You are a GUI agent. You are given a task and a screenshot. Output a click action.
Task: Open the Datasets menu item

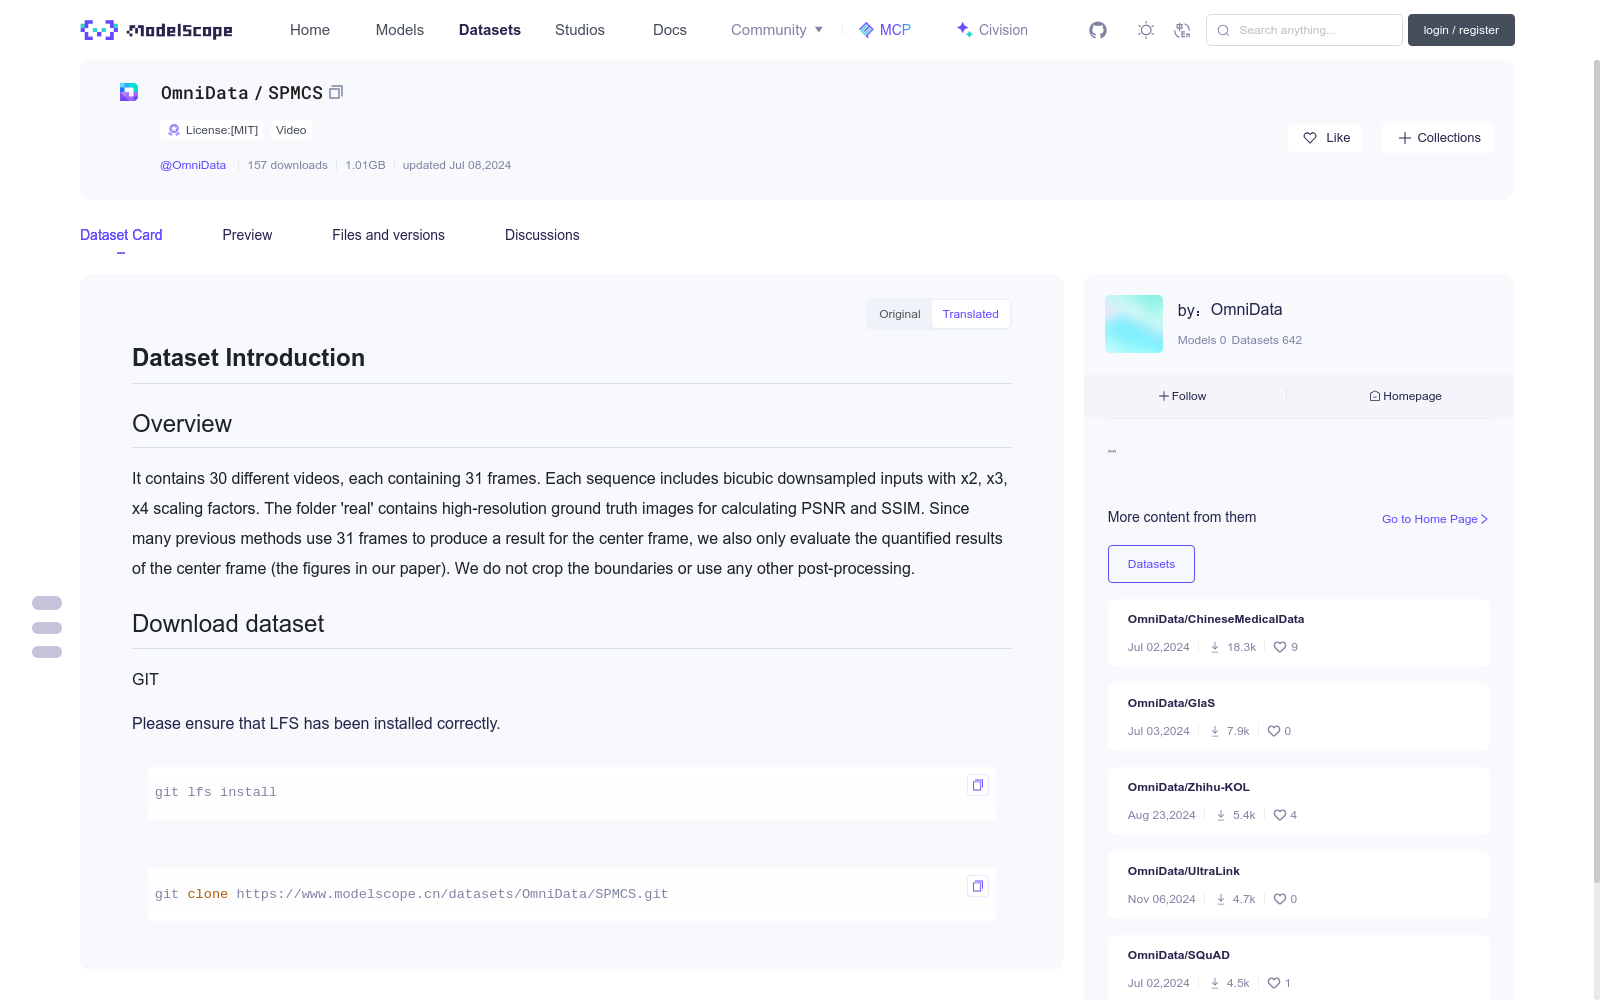coord(490,30)
